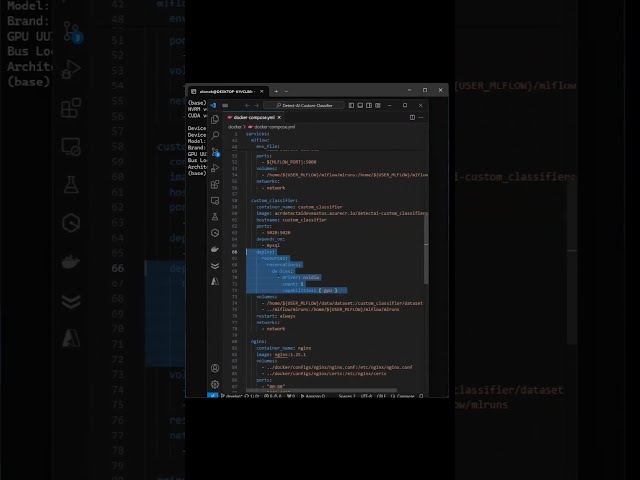Open the hexagon clock activity bar view
Viewport: 640px width, 480px height.
[x=215, y=233]
